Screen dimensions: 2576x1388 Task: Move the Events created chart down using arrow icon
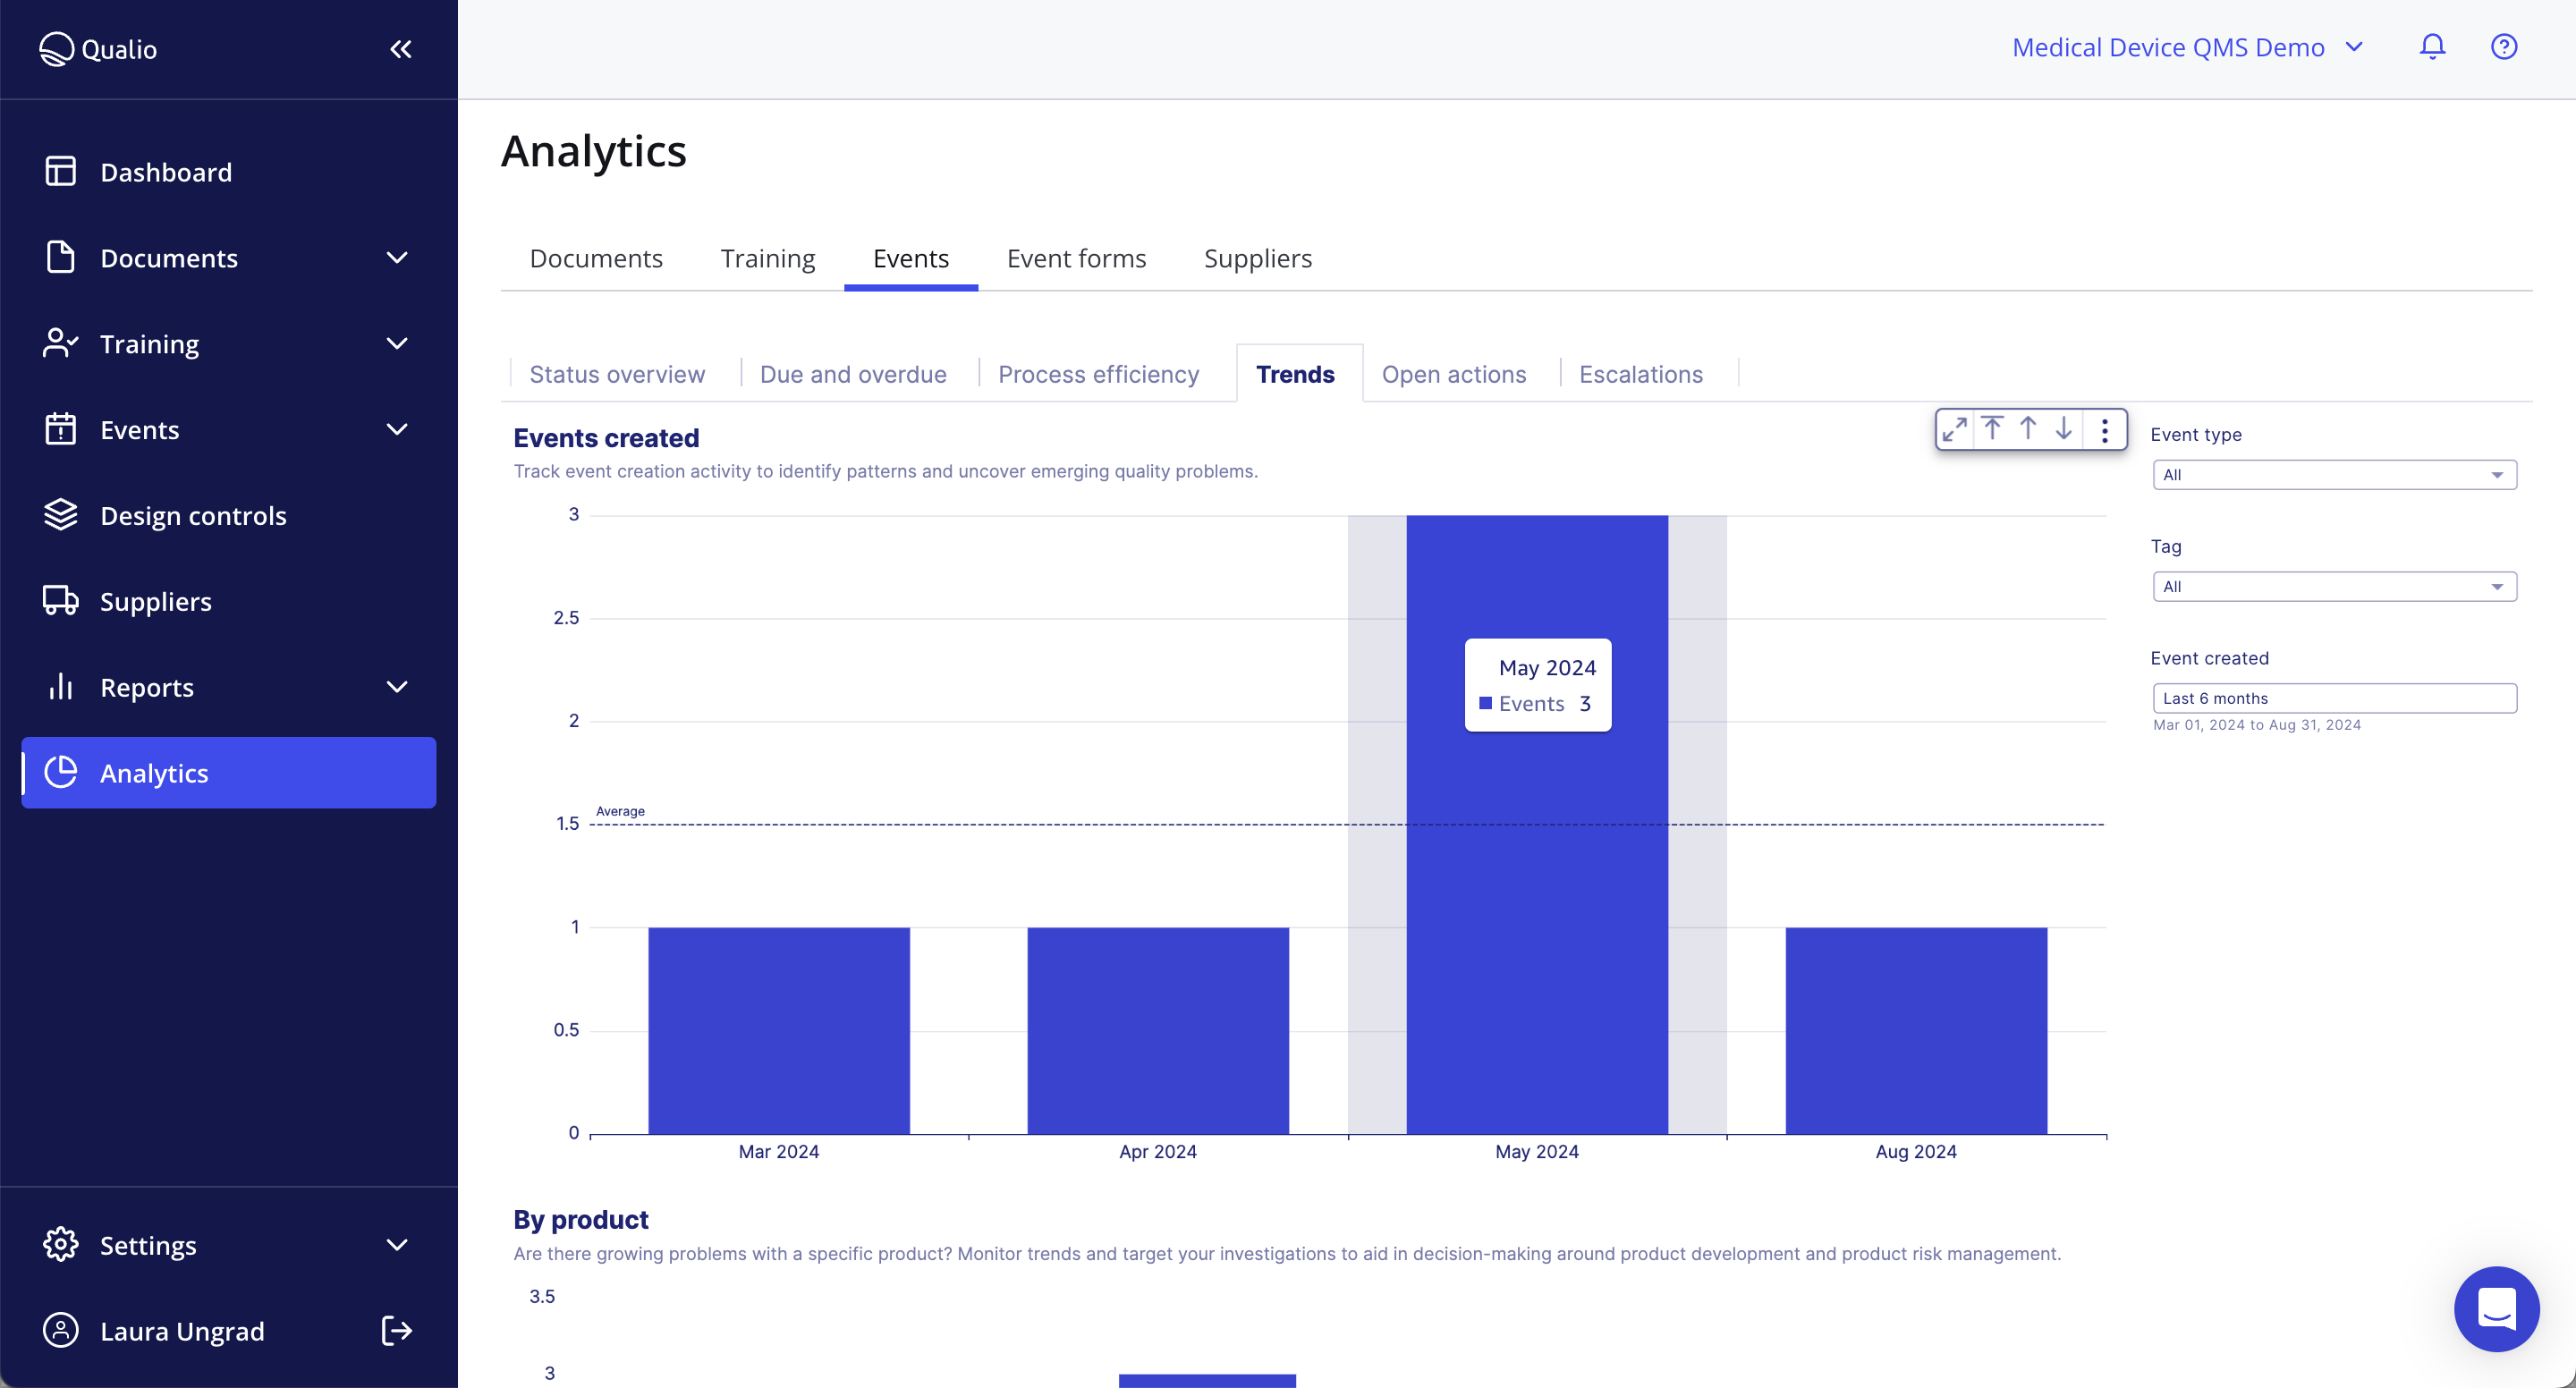point(2063,428)
